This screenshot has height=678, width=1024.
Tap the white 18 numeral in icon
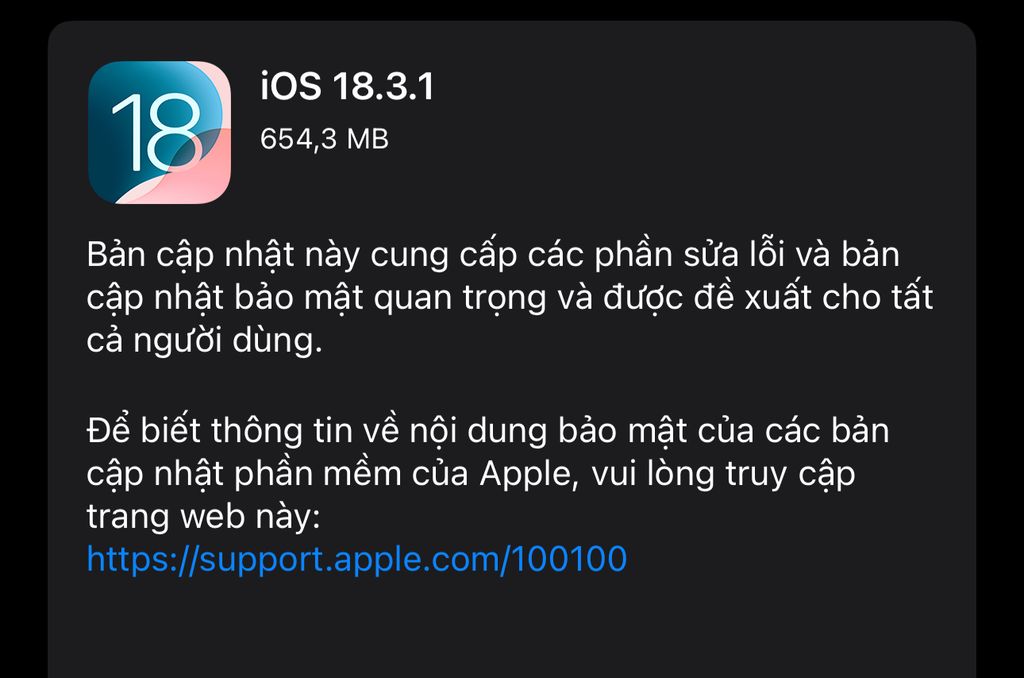click(x=157, y=133)
